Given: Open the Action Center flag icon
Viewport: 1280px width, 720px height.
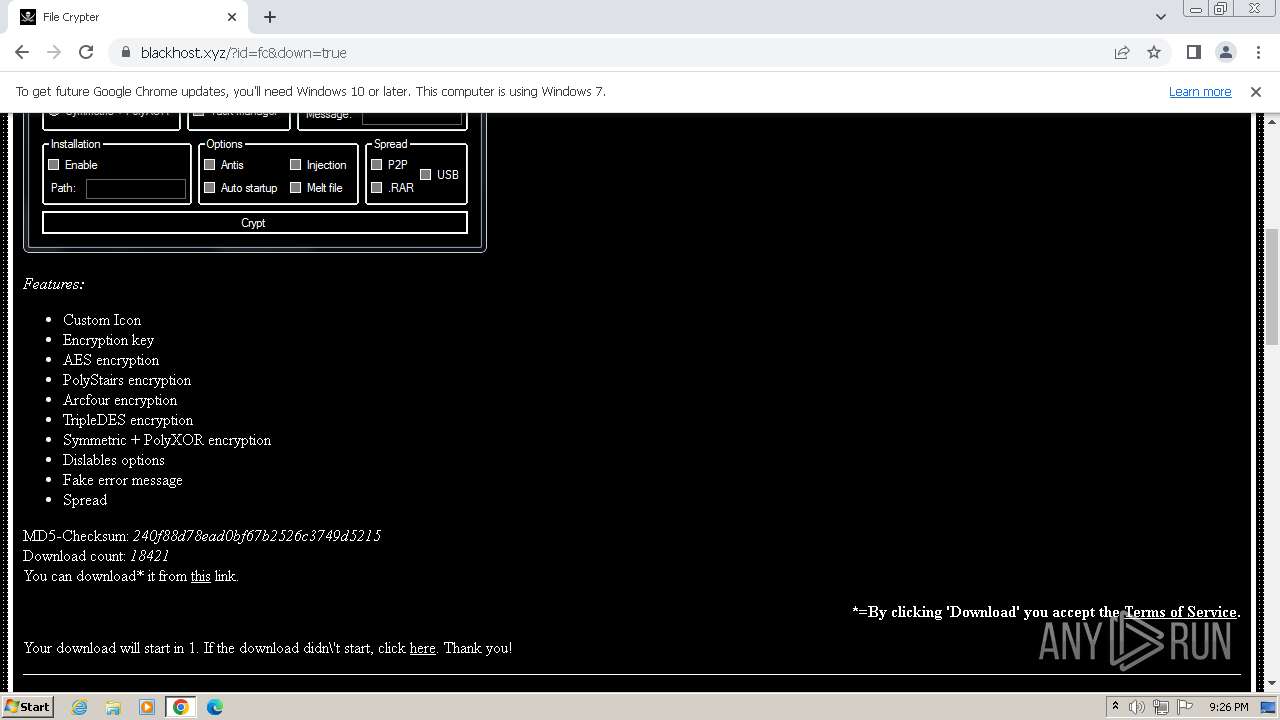Looking at the screenshot, I should coord(1185,707).
